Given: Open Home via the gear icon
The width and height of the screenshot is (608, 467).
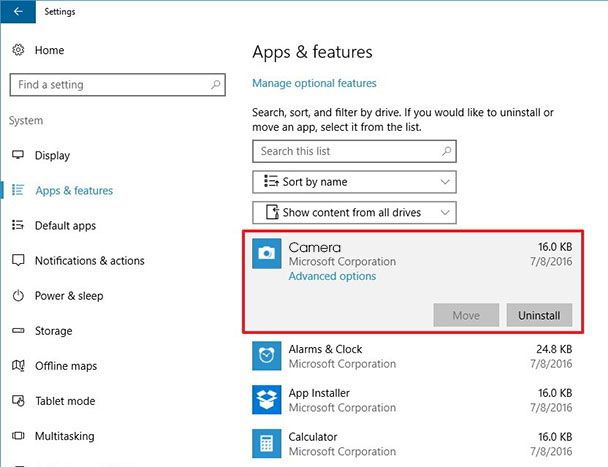Looking at the screenshot, I should 18,50.
